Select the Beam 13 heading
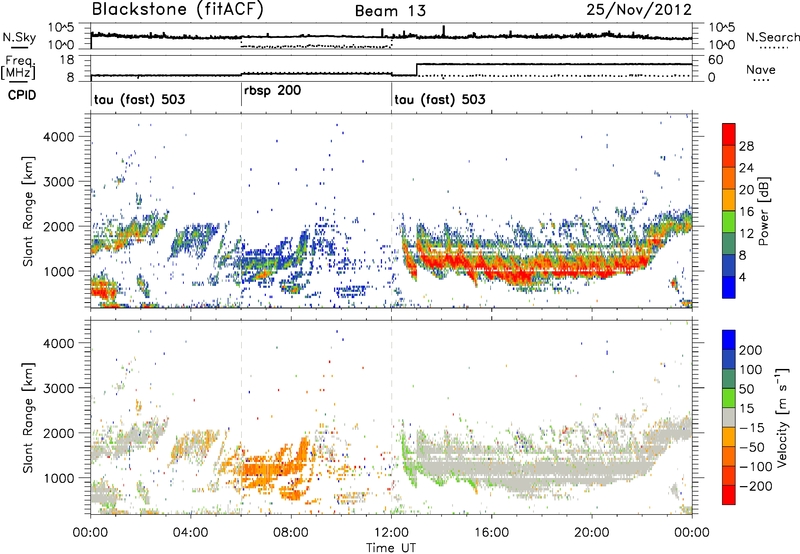This screenshot has height=554, width=800. [x=390, y=11]
